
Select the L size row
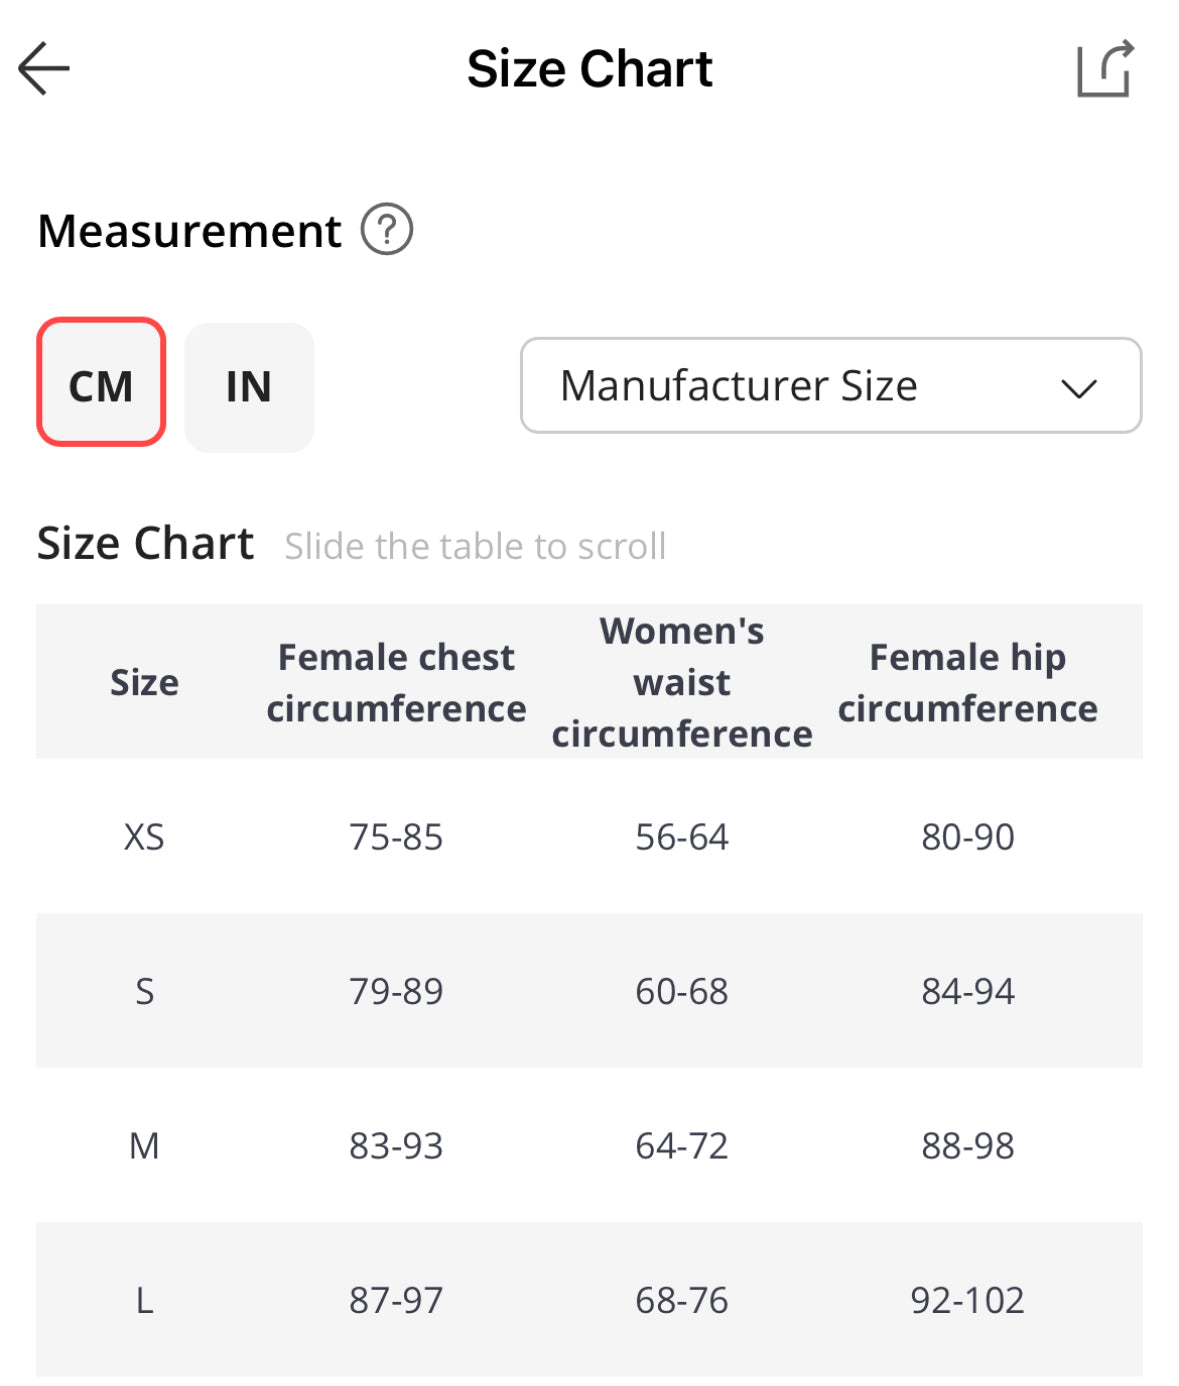coord(144,1300)
